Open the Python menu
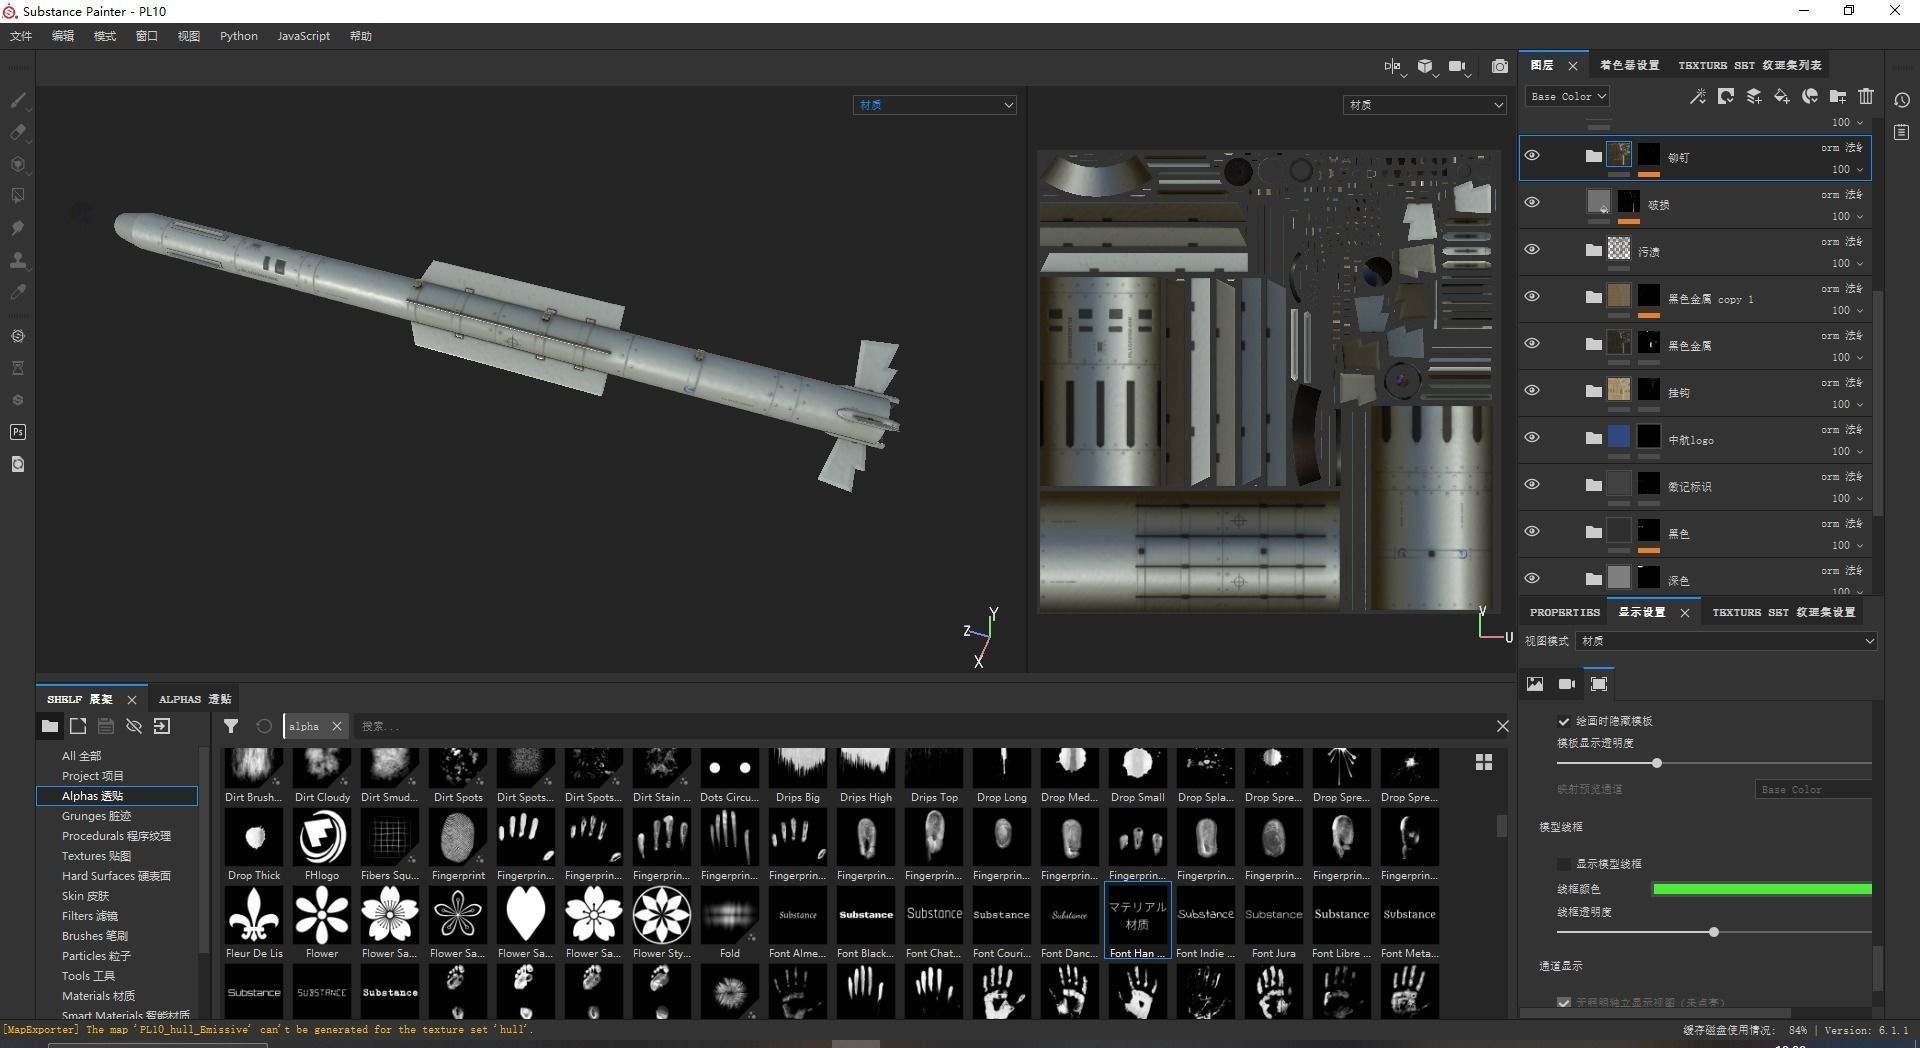Image resolution: width=1920 pixels, height=1048 pixels. (239, 36)
